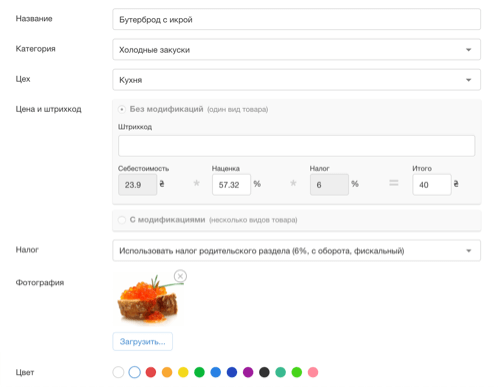Screen dimensions: 500x387
Task: Select the black color swatch
Action: (264, 372)
